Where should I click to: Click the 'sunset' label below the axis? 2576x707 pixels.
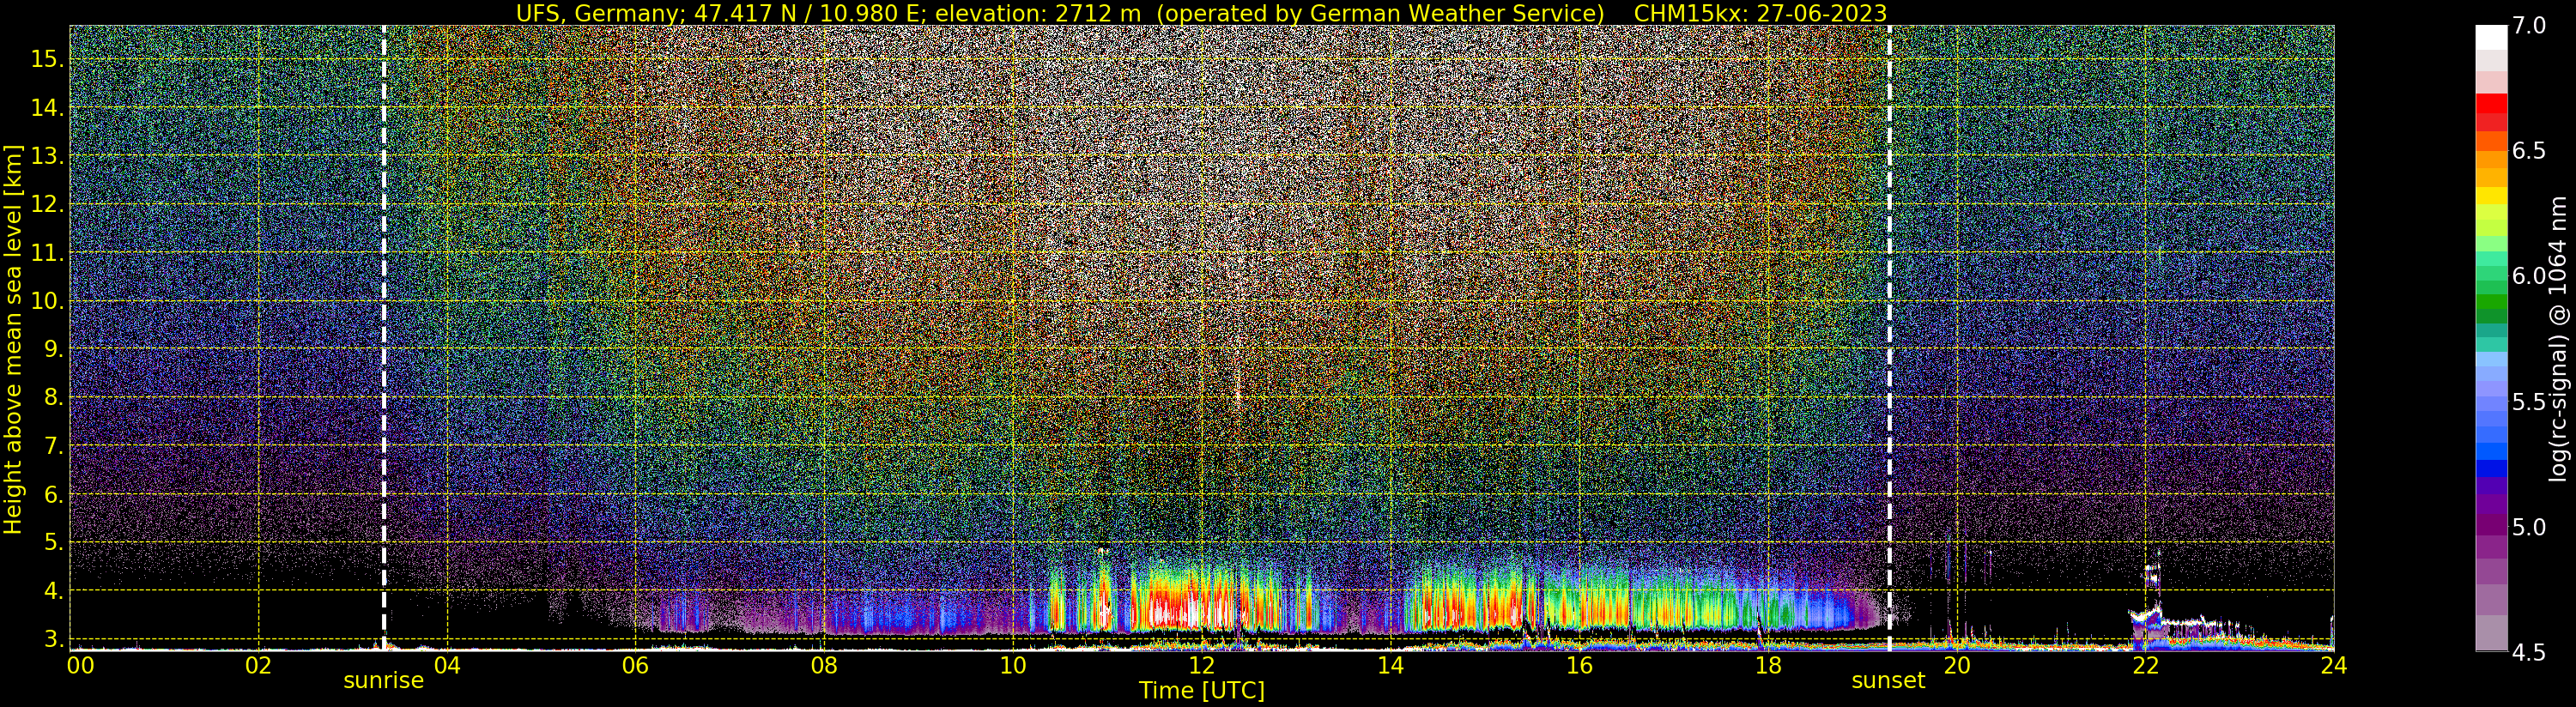click(x=1888, y=681)
